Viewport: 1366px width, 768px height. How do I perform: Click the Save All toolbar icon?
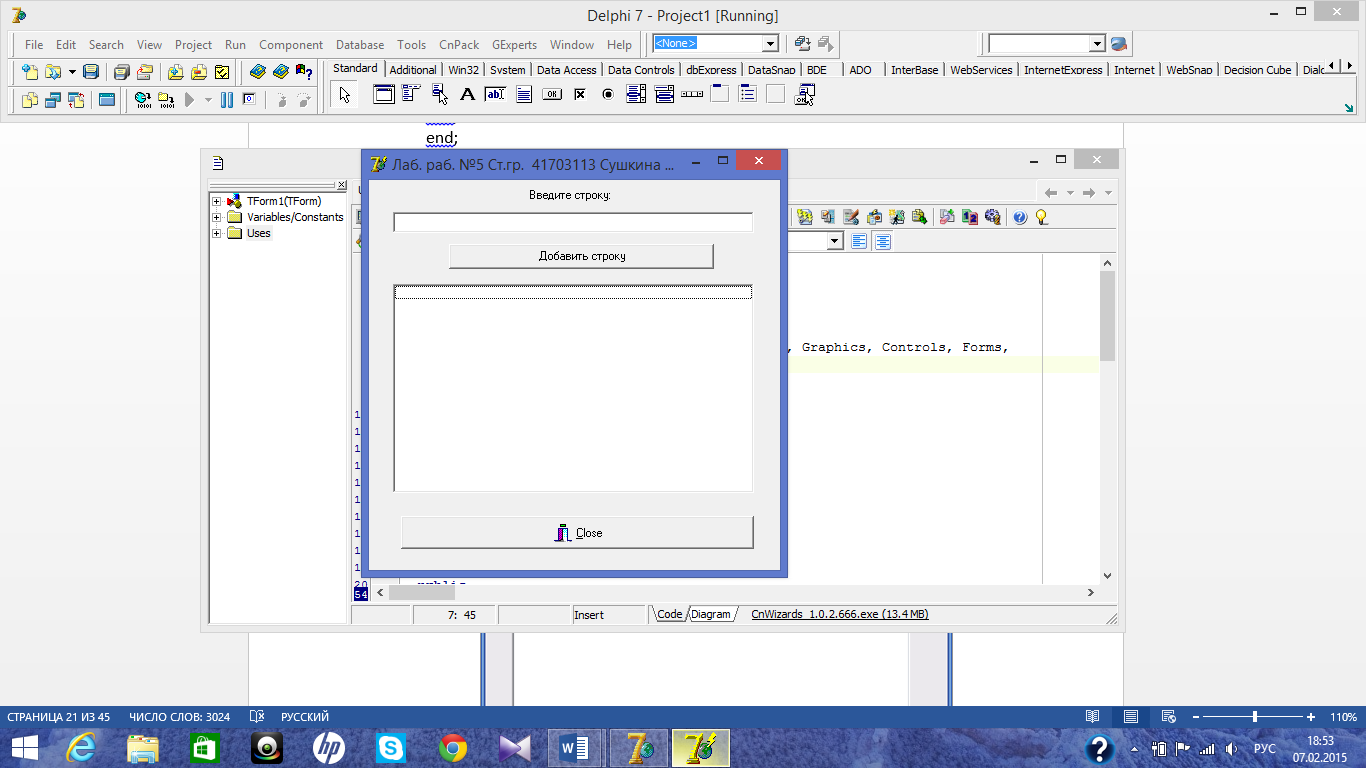[x=121, y=72]
